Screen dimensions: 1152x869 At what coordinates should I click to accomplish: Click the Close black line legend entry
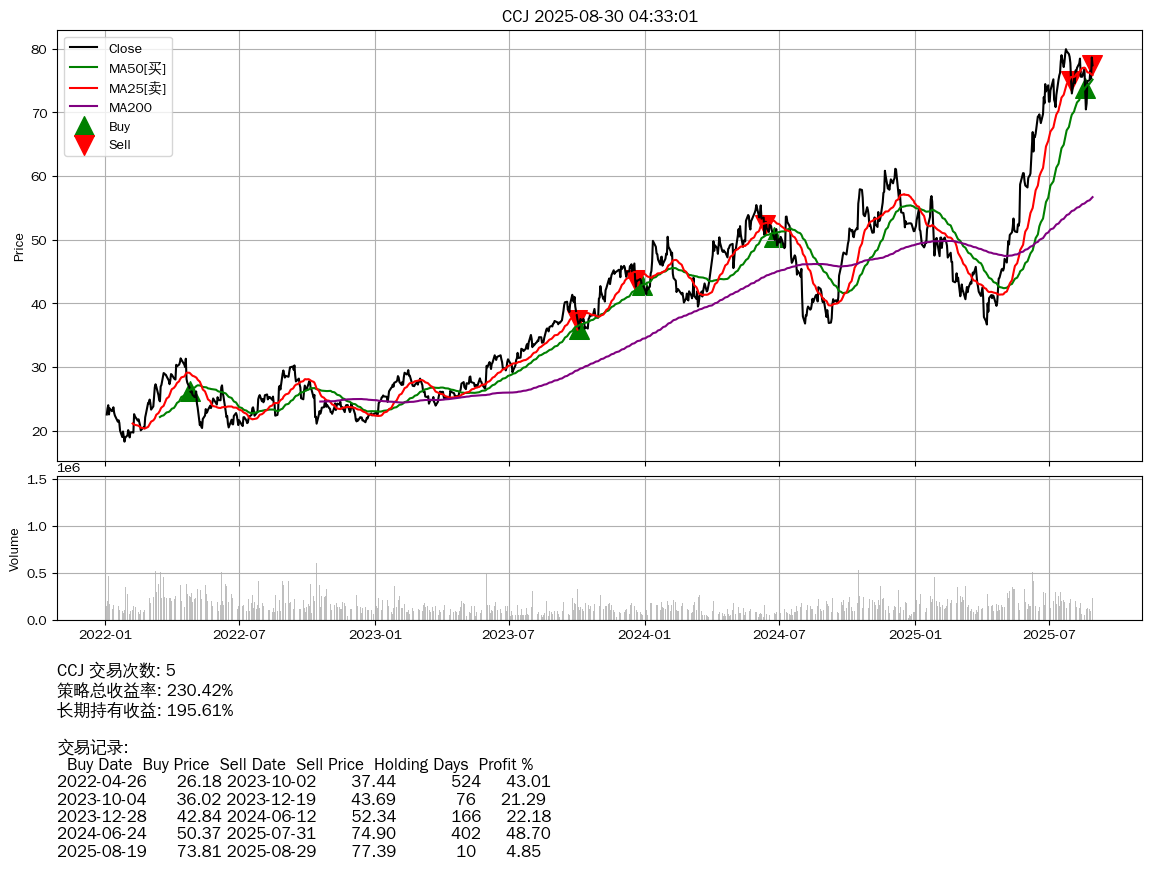125,49
